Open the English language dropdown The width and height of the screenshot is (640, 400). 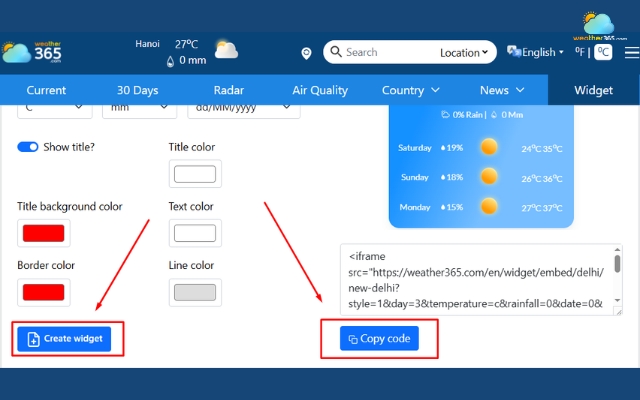543,52
